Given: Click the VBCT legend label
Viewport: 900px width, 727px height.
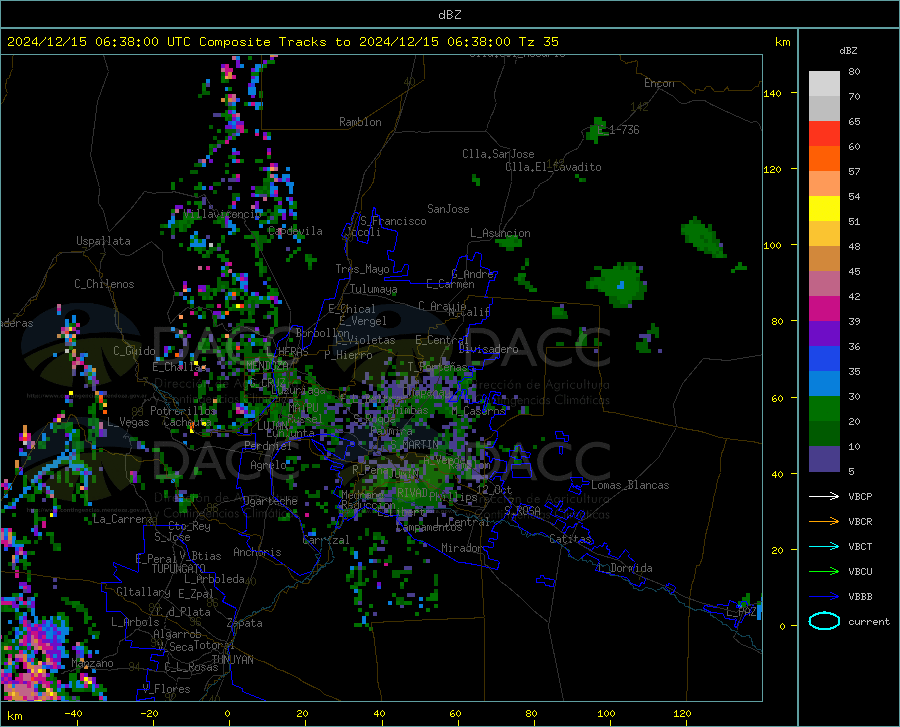Looking at the screenshot, I should (x=860, y=546).
